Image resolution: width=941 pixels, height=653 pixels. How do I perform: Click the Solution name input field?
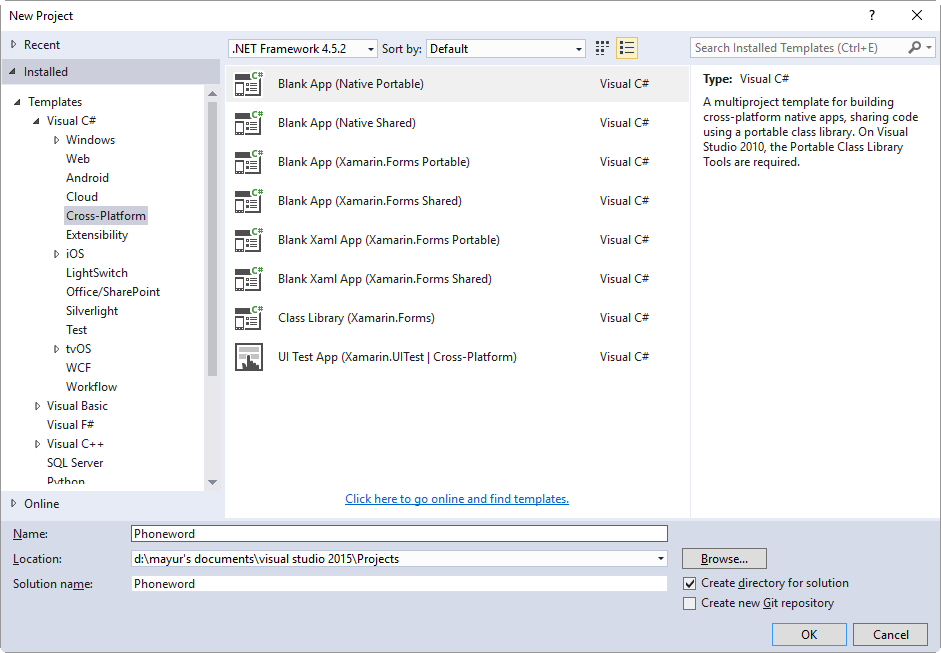399,583
